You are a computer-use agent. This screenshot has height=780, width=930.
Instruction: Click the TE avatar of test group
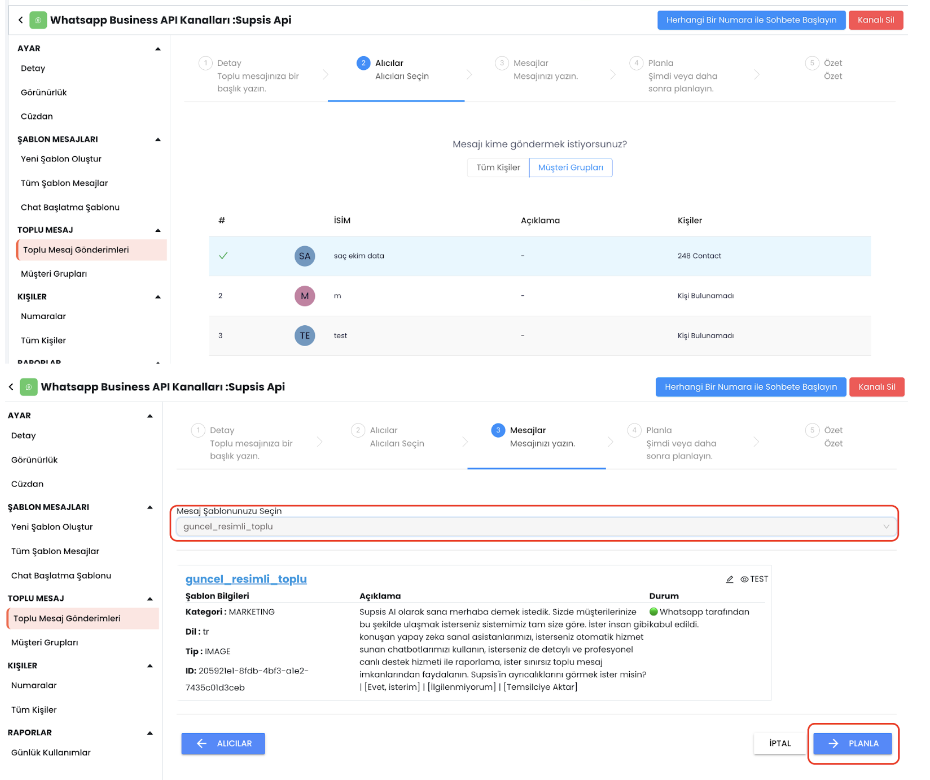pyautogui.click(x=304, y=336)
